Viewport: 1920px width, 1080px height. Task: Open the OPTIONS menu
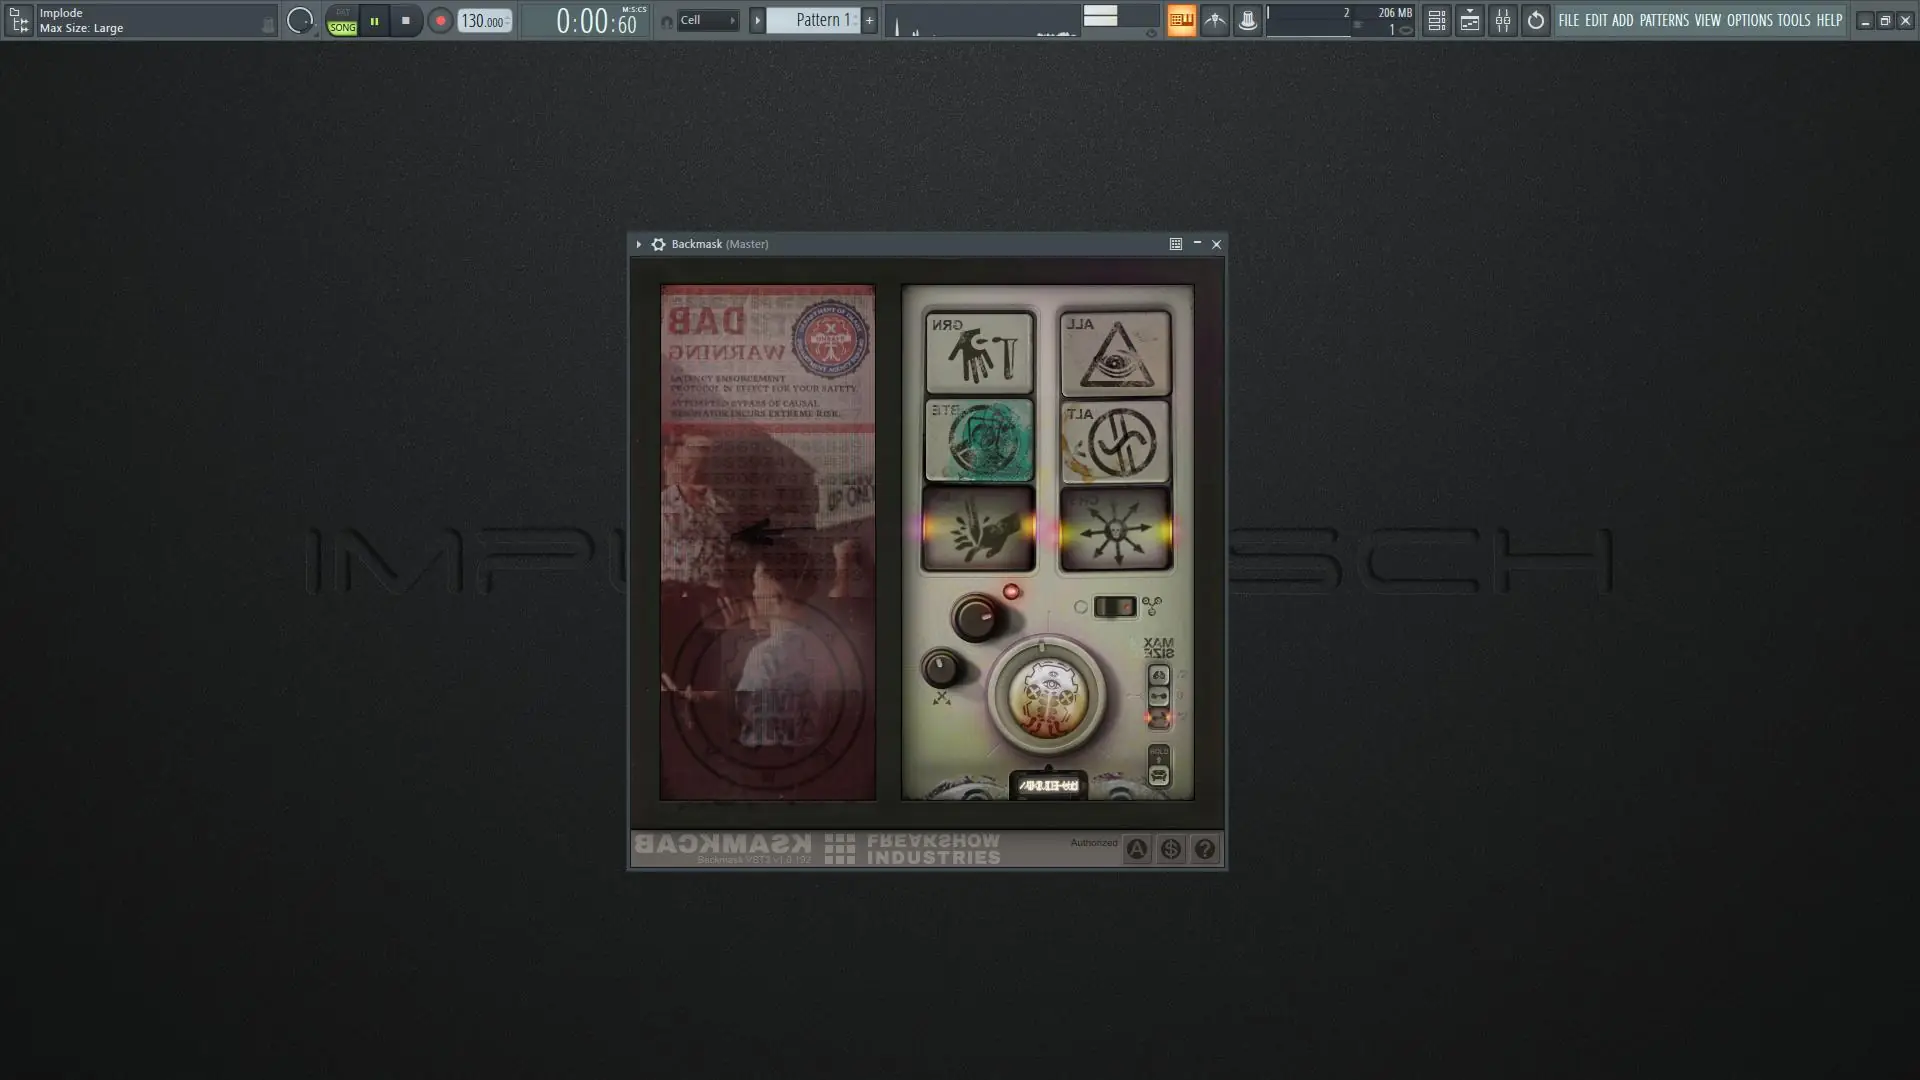(x=1749, y=20)
